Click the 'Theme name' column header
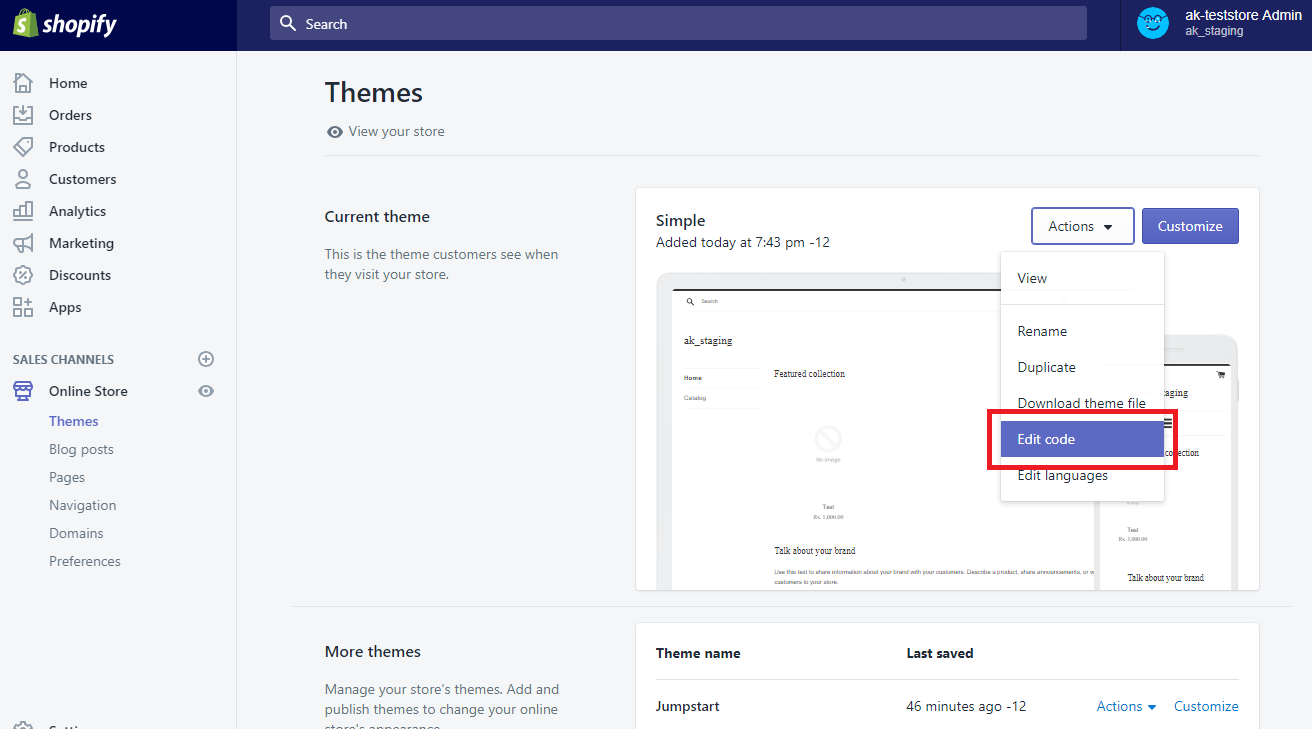The image size is (1312, 734). (x=698, y=653)
